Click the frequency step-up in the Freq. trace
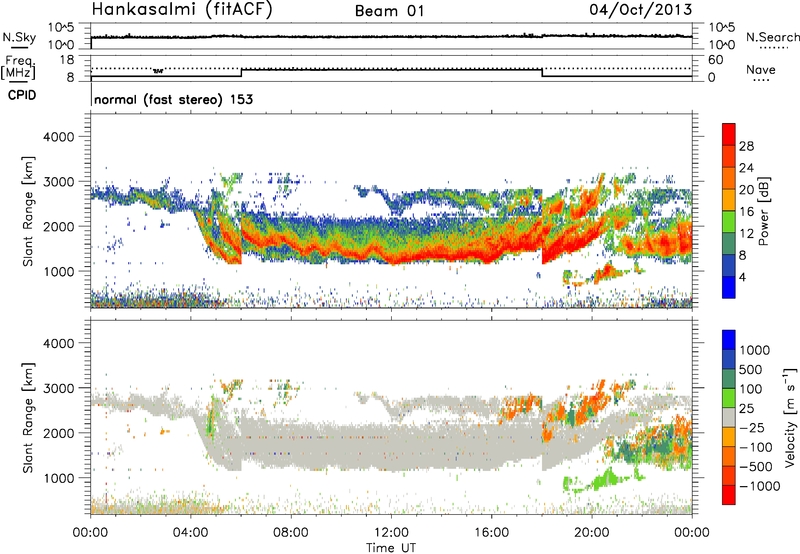The height and width of the screenshot is (554, 800). [241, 73]
